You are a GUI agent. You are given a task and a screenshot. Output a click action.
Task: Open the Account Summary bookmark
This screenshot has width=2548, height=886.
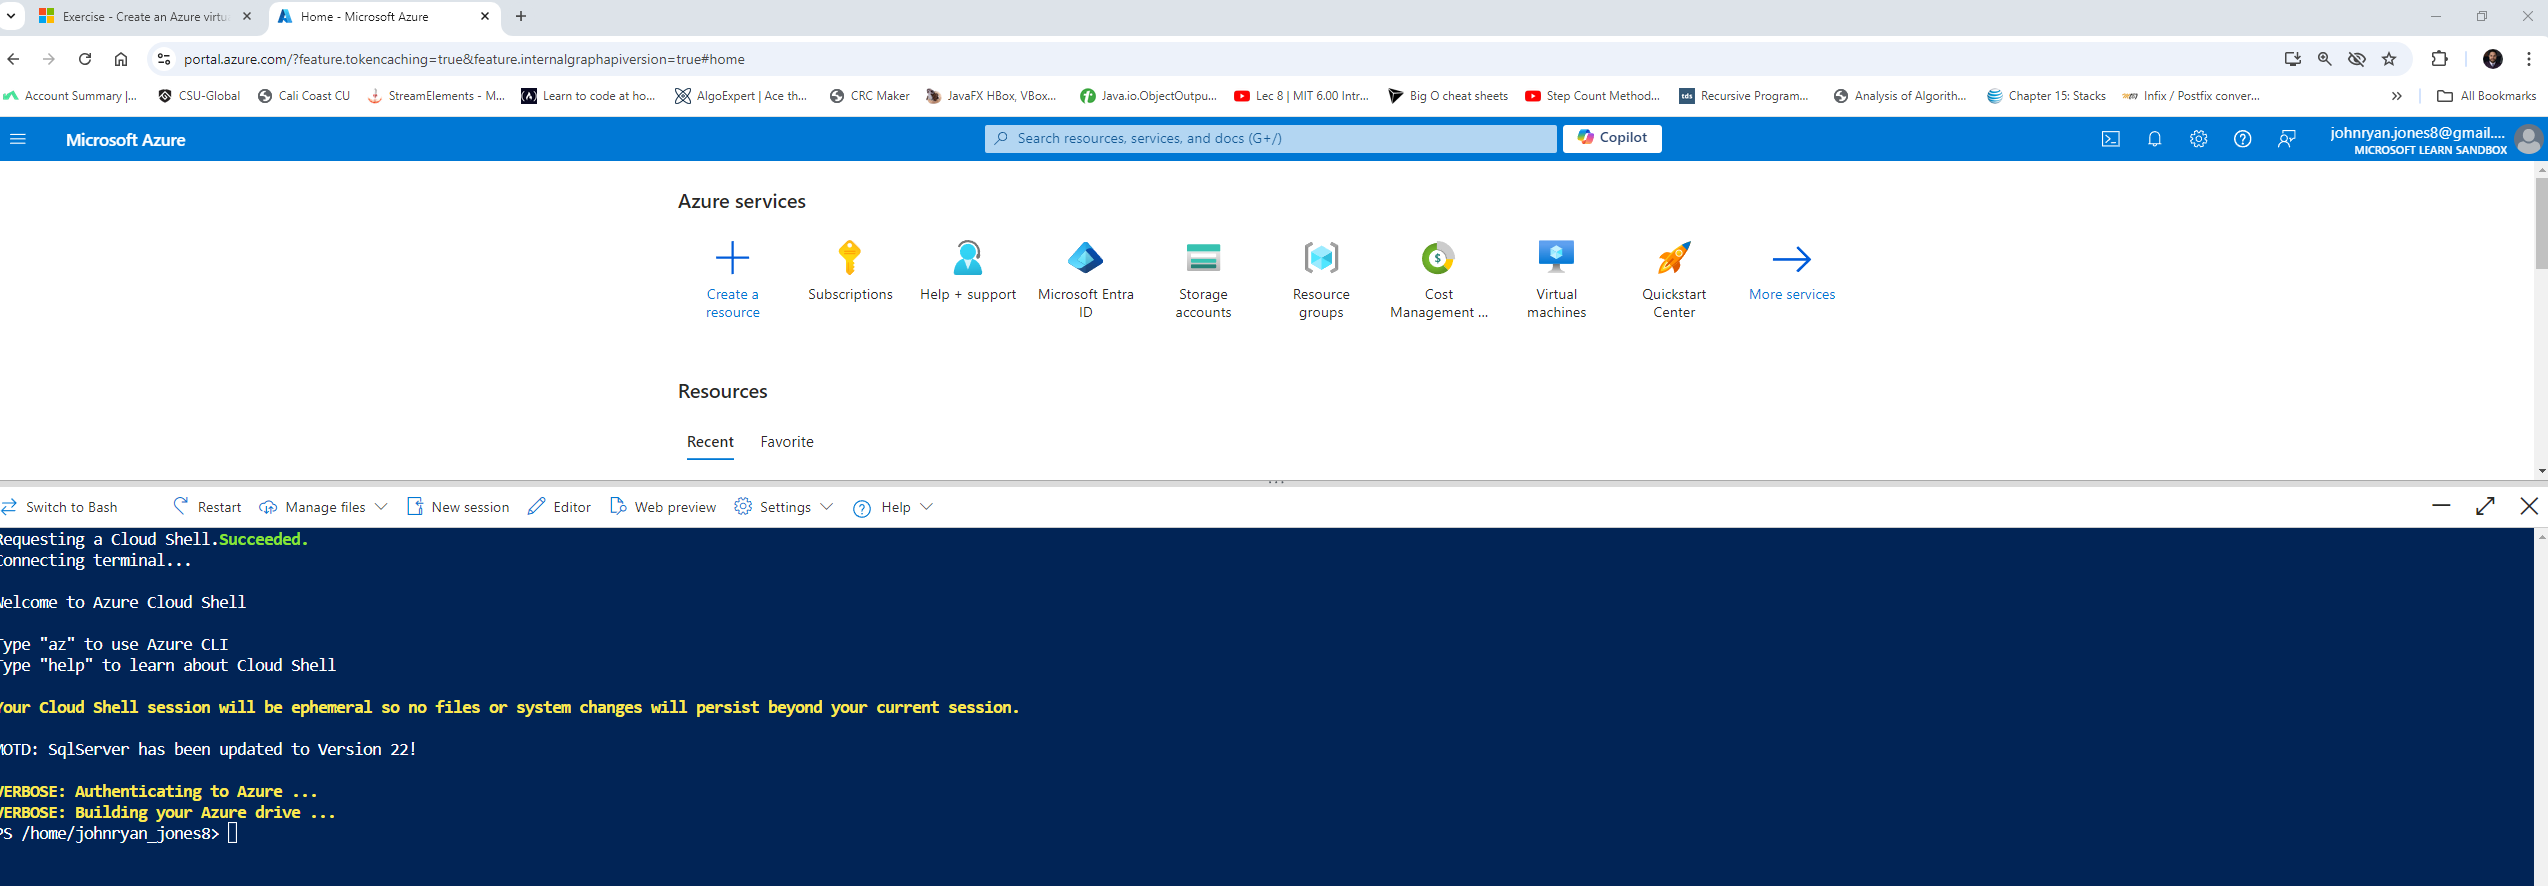[x=70, y=96]
